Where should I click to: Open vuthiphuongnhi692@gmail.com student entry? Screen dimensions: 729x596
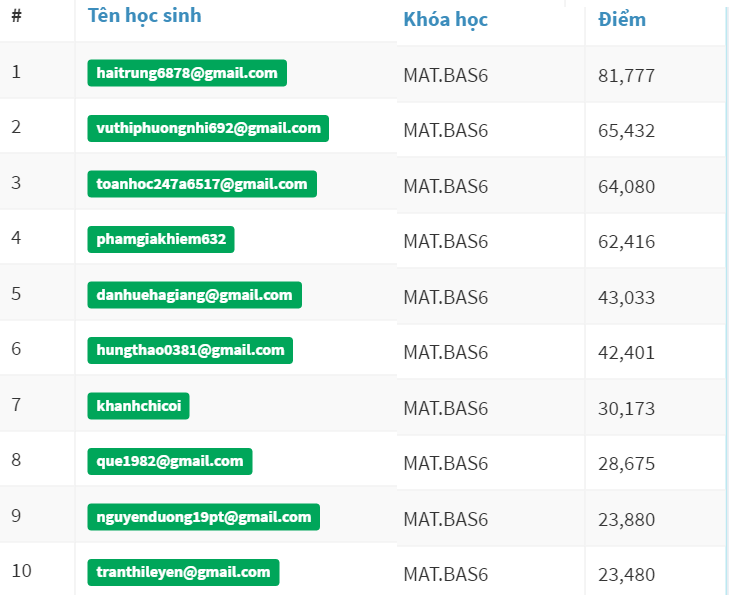coord(208,128)
